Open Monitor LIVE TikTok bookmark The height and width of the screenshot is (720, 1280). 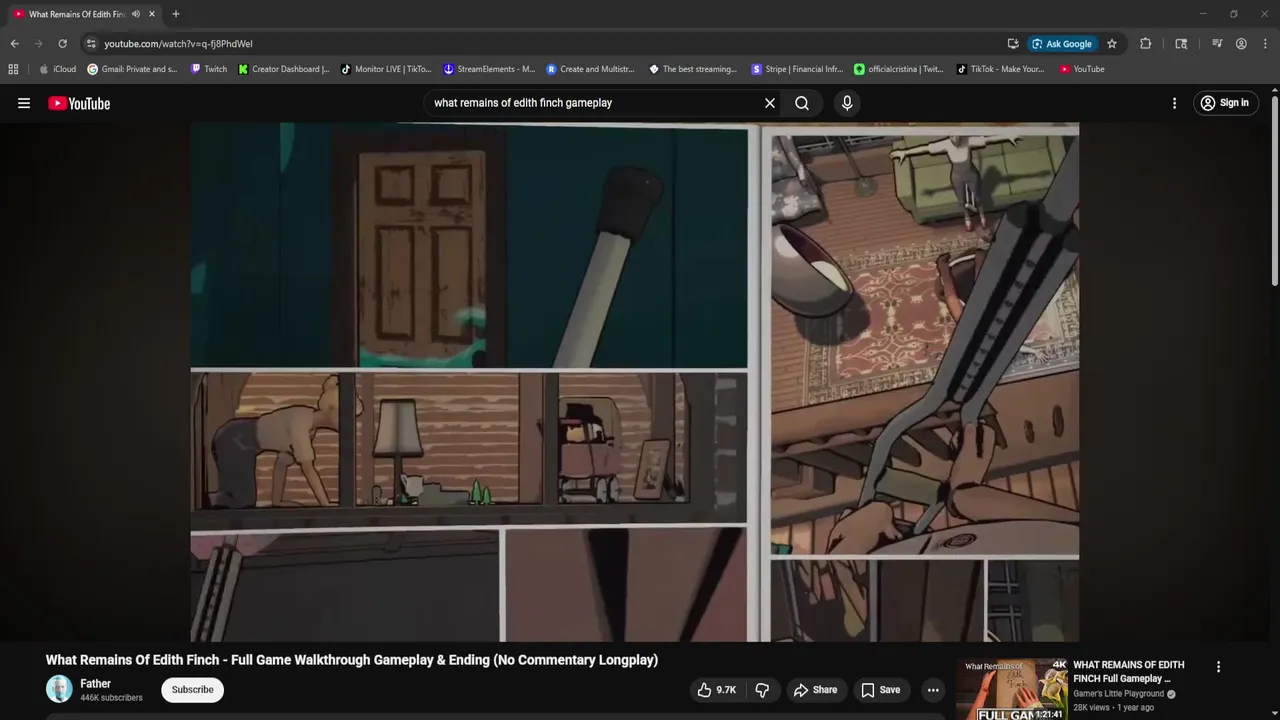[386, 69]
